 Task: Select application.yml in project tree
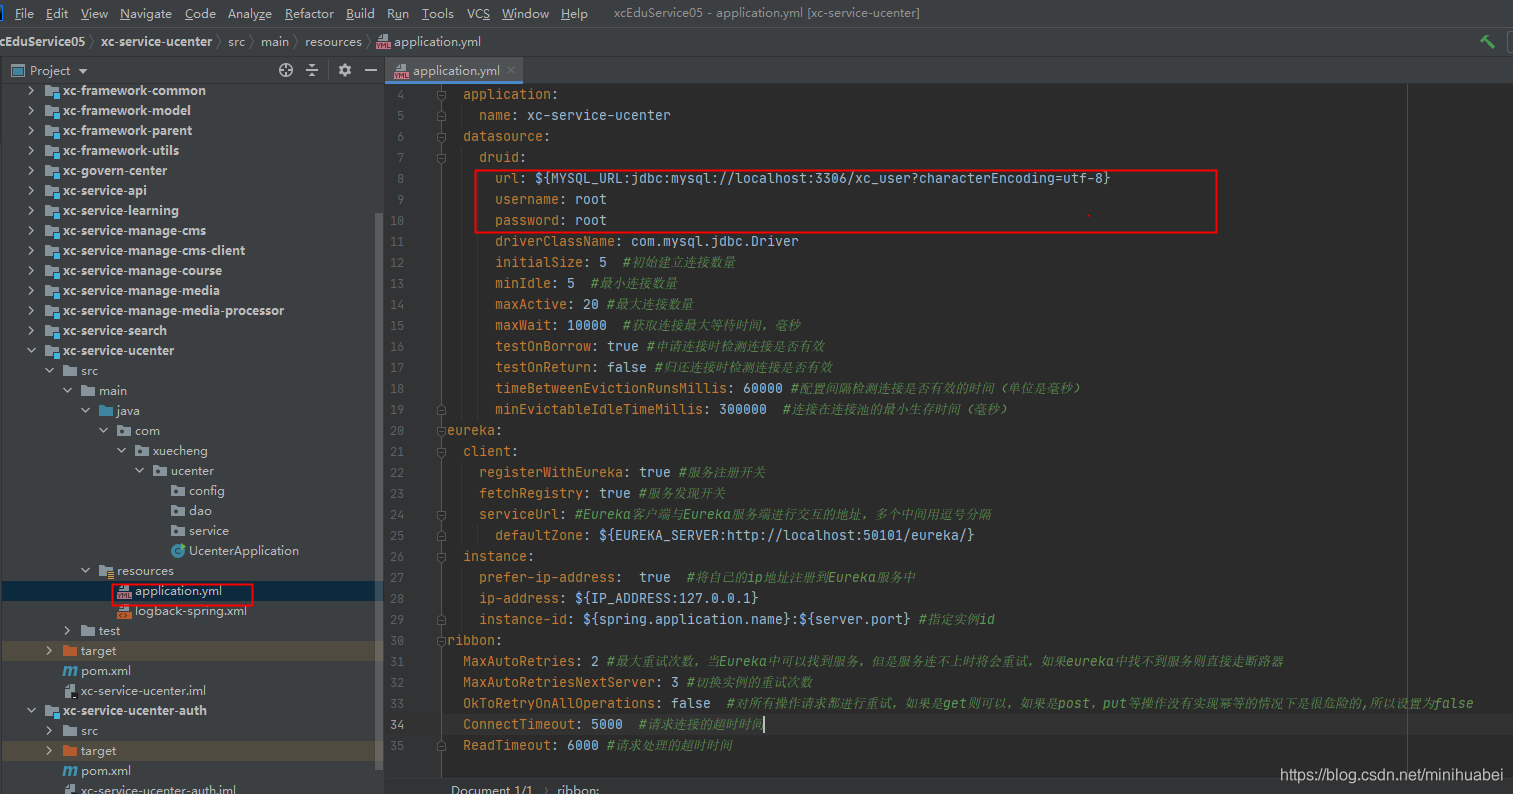(178, 591)
